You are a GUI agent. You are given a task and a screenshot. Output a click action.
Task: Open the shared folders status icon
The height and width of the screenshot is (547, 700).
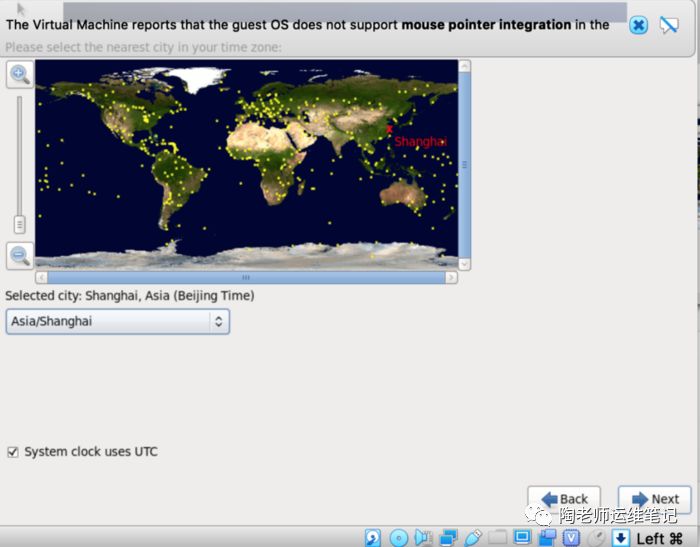(497, 537)
